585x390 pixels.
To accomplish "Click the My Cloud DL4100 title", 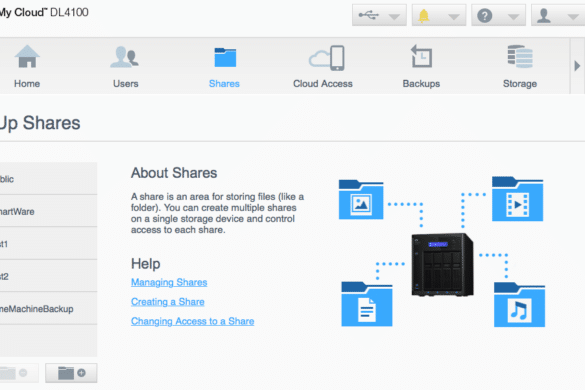I will 44,12.
